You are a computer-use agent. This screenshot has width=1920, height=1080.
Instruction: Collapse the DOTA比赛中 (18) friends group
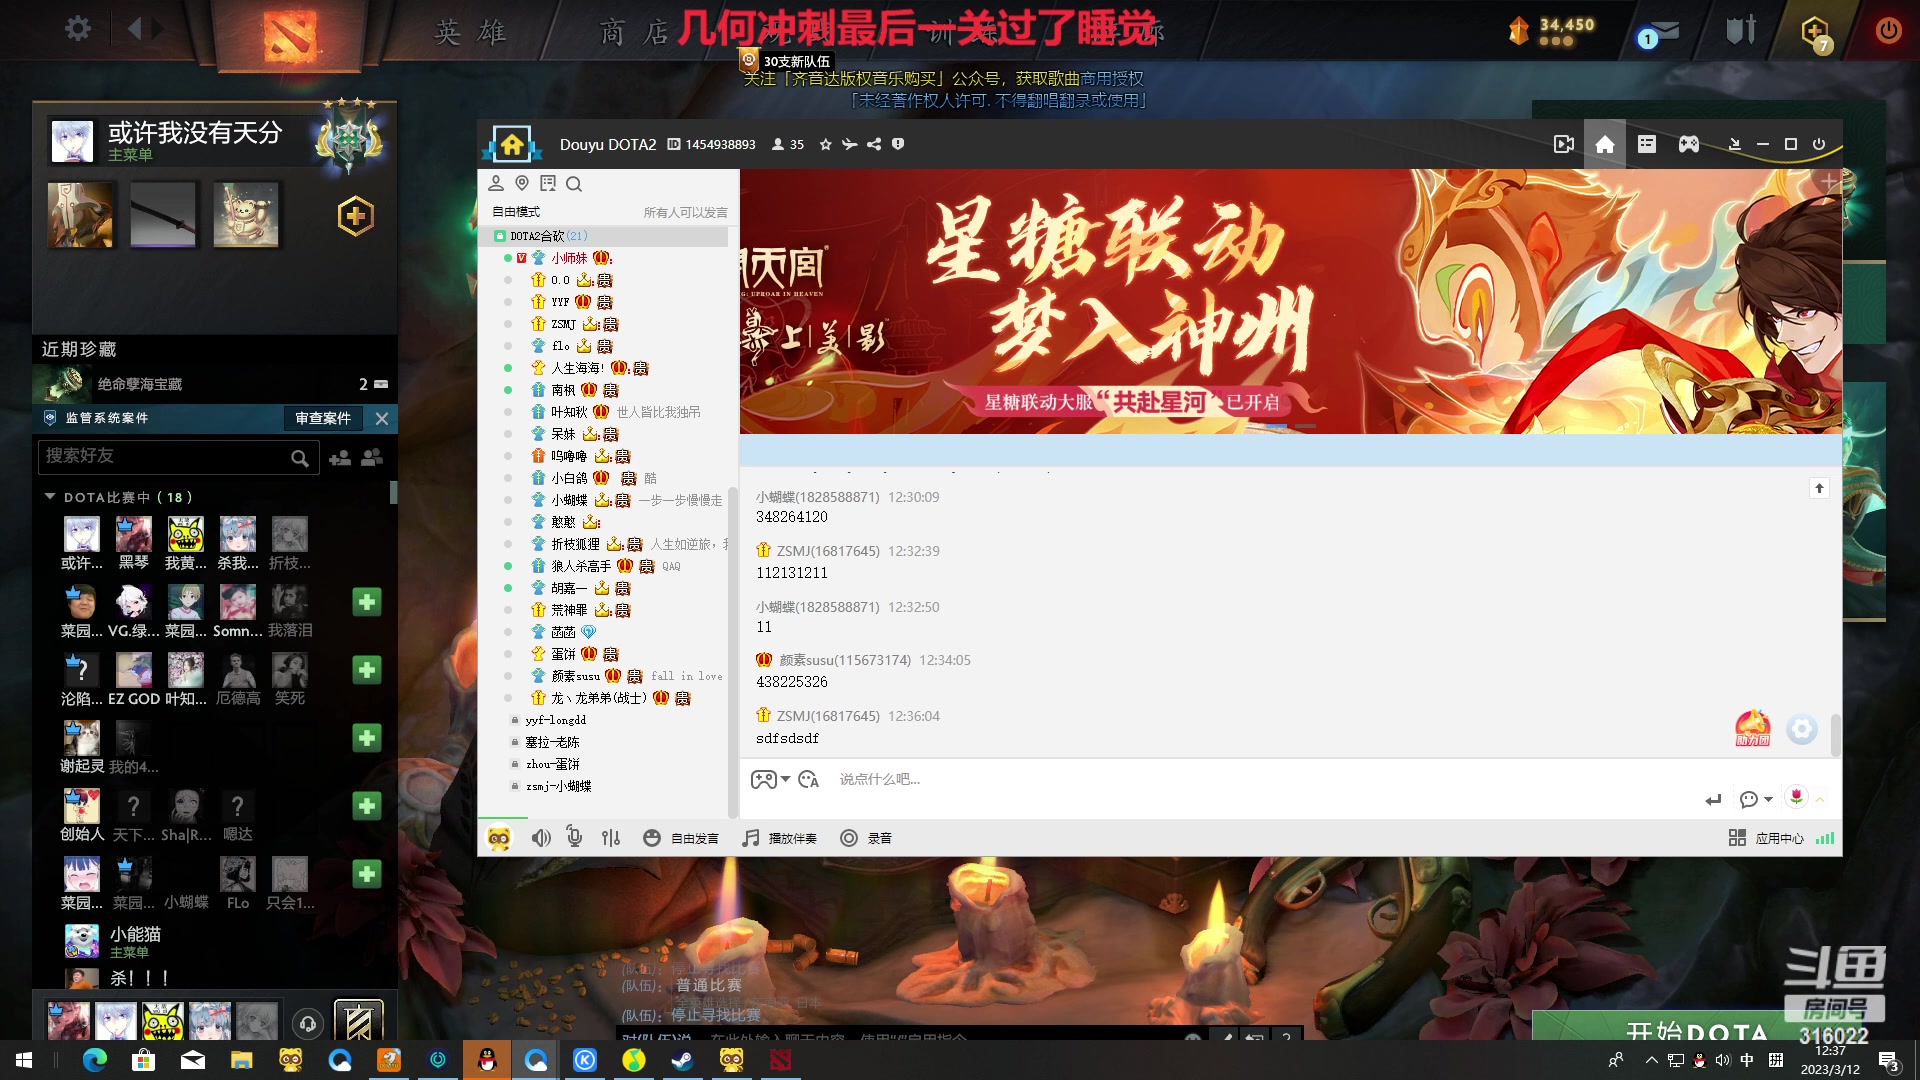tap(50, 497)
